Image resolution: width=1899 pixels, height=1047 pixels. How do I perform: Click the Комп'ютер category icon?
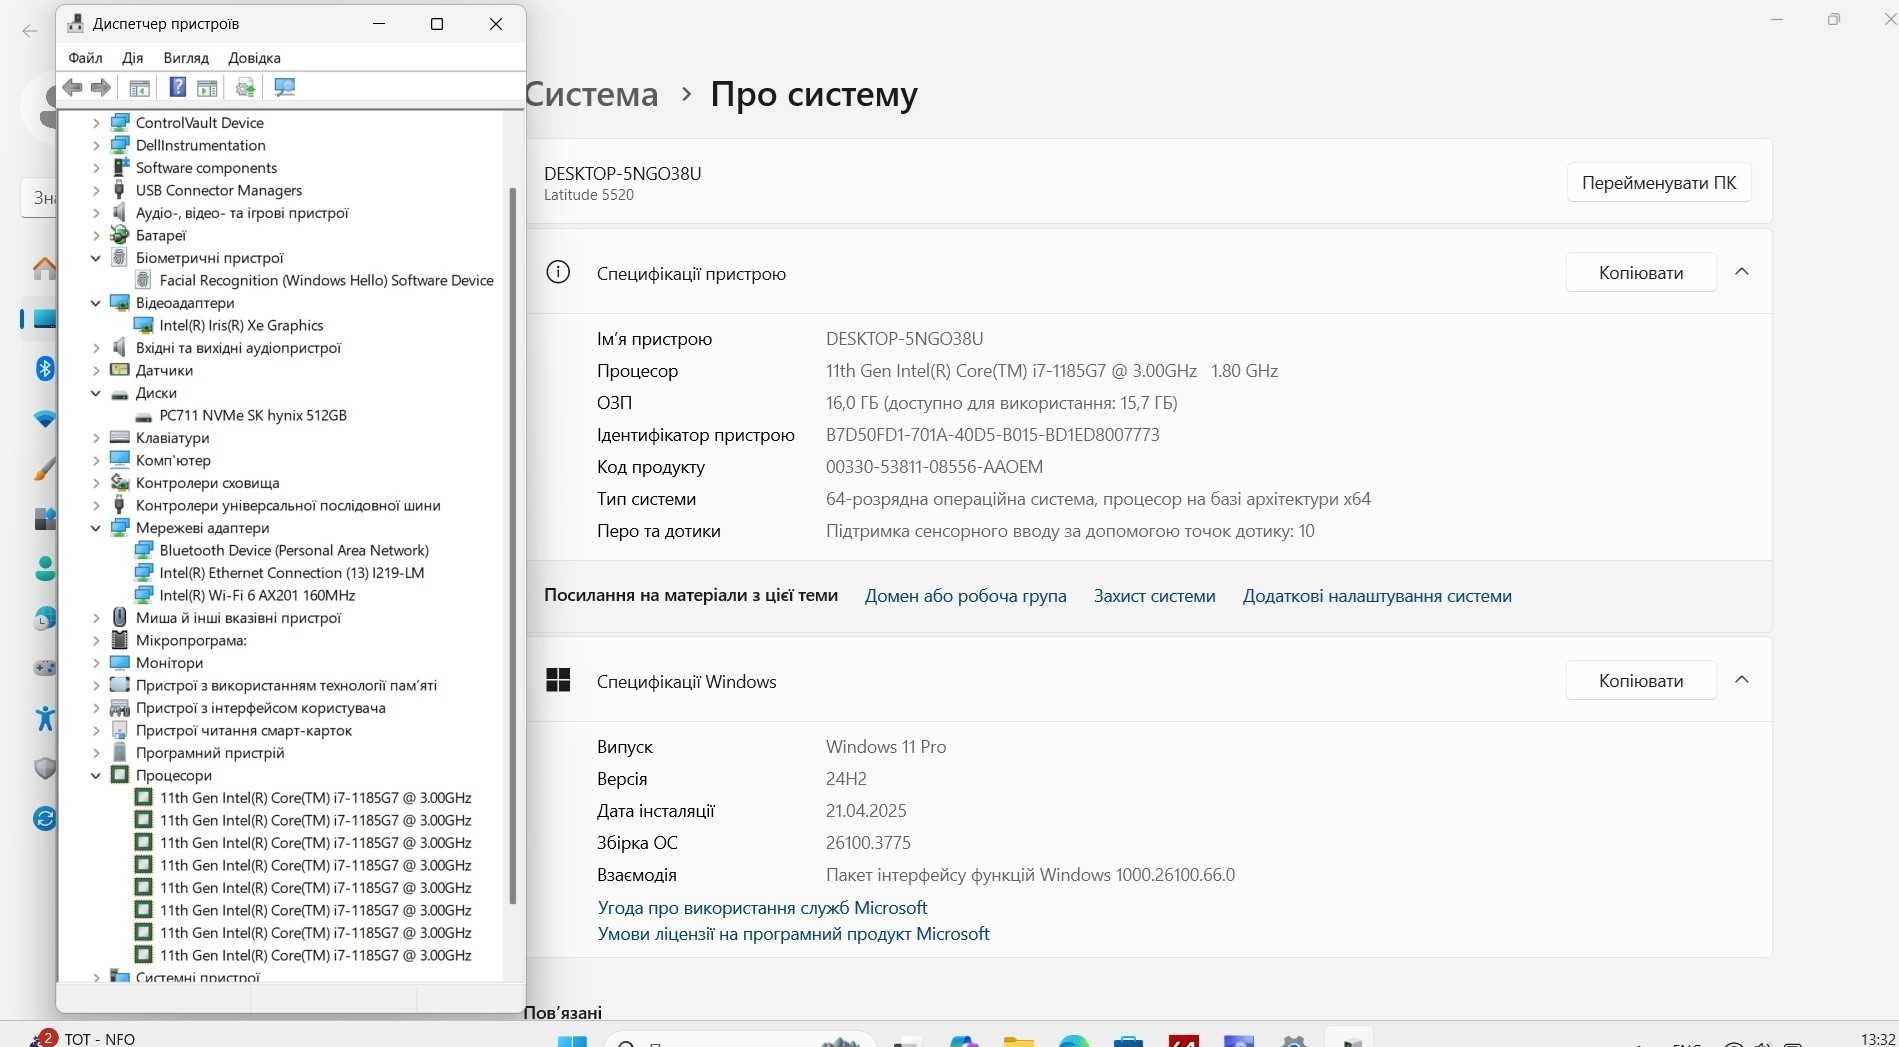(120, 460)
